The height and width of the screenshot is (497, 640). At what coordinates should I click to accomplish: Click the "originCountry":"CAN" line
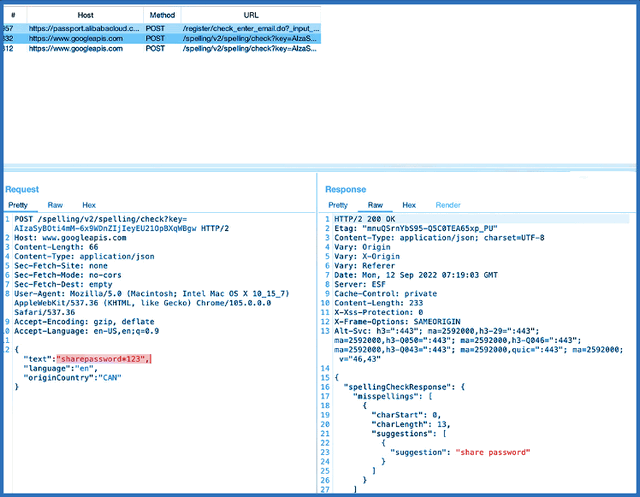(x=73, y=378)
